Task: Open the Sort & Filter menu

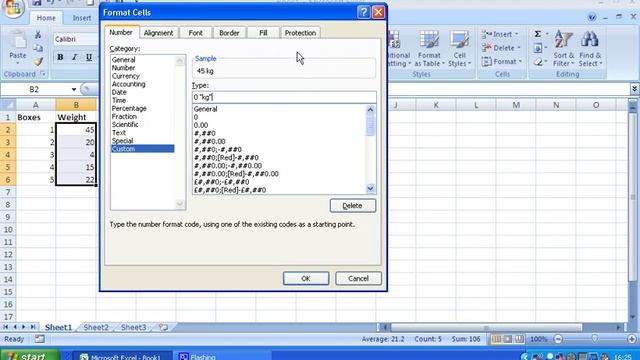Action: click(564, 49)
